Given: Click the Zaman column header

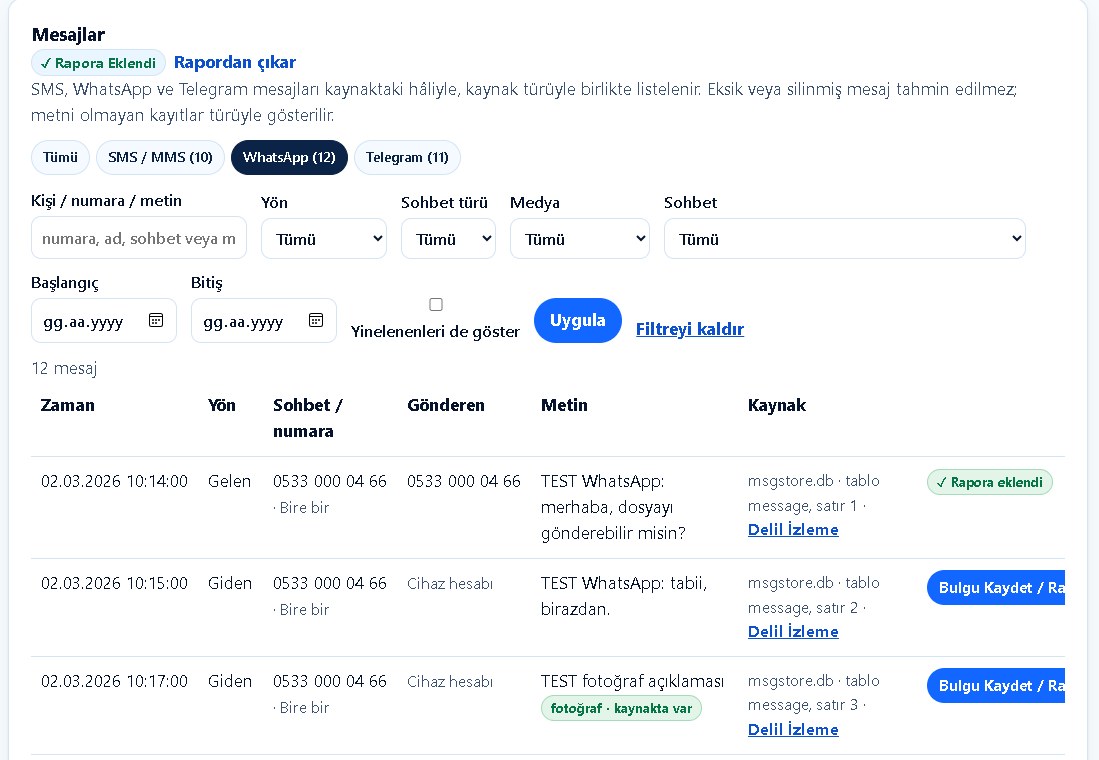Looking at the screenshot, I should click(x=67, y=405).
